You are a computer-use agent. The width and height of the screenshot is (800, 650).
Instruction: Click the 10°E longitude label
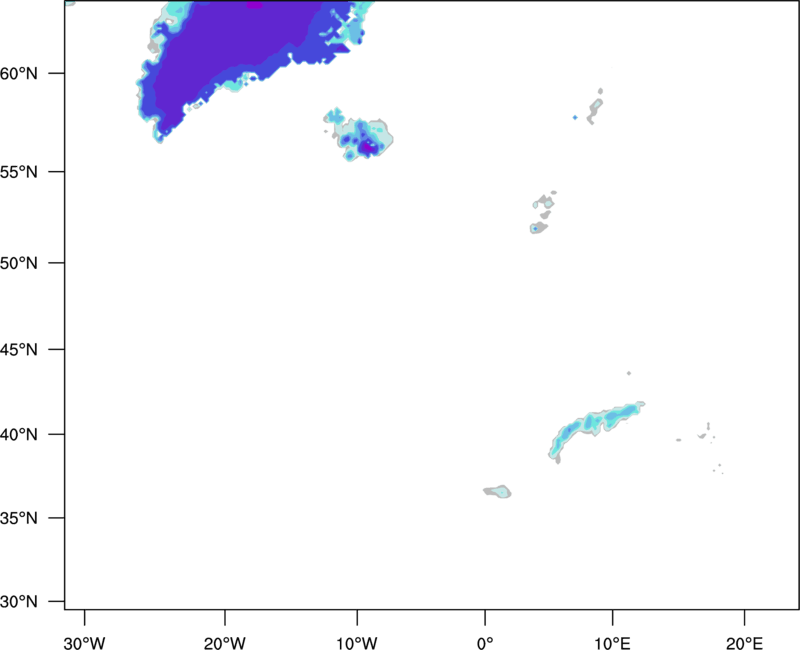pyautogui.click(x=612, y=643)
